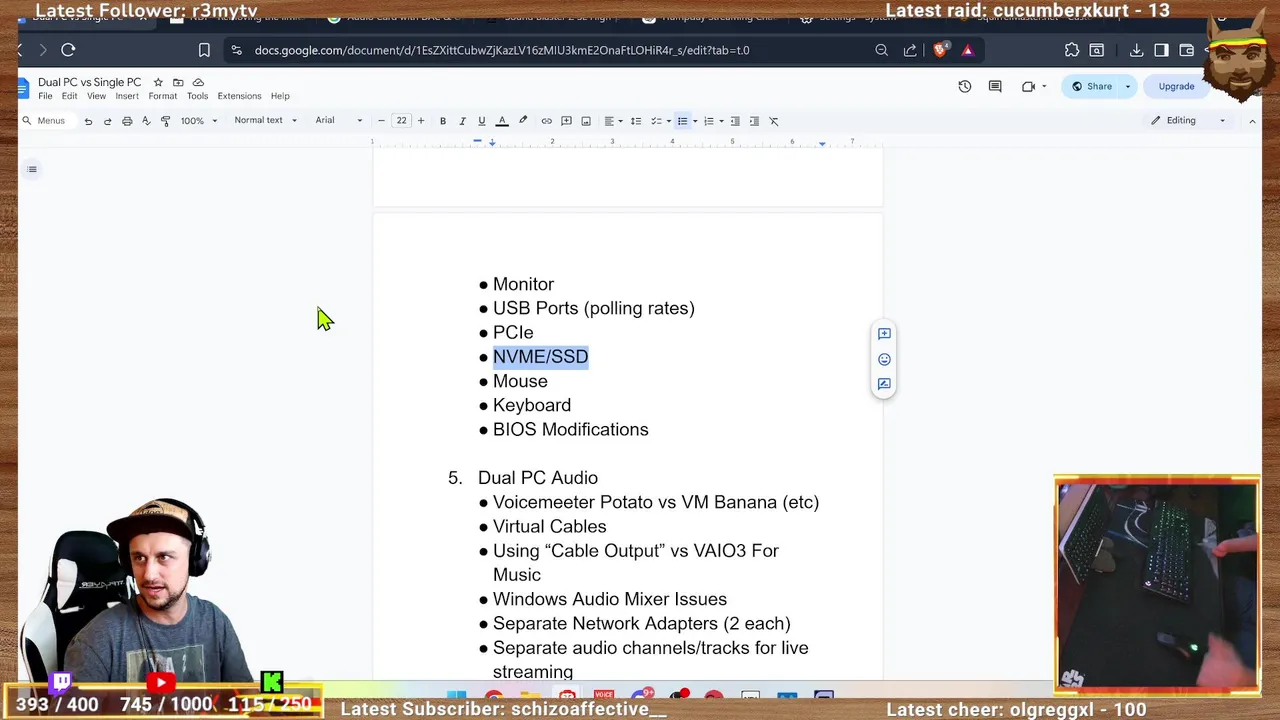Open Brave Rewards triangle icon
Screen dimensions: 1280x720
click(967, 50)
